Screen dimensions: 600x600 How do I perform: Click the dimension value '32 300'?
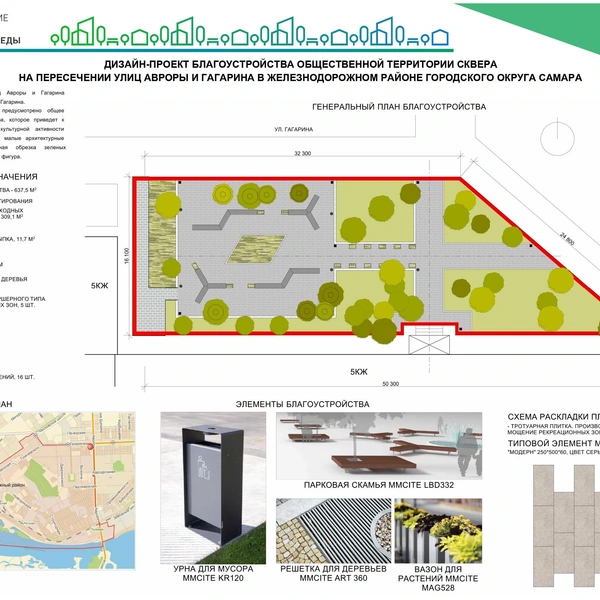(x=303, y=153)
